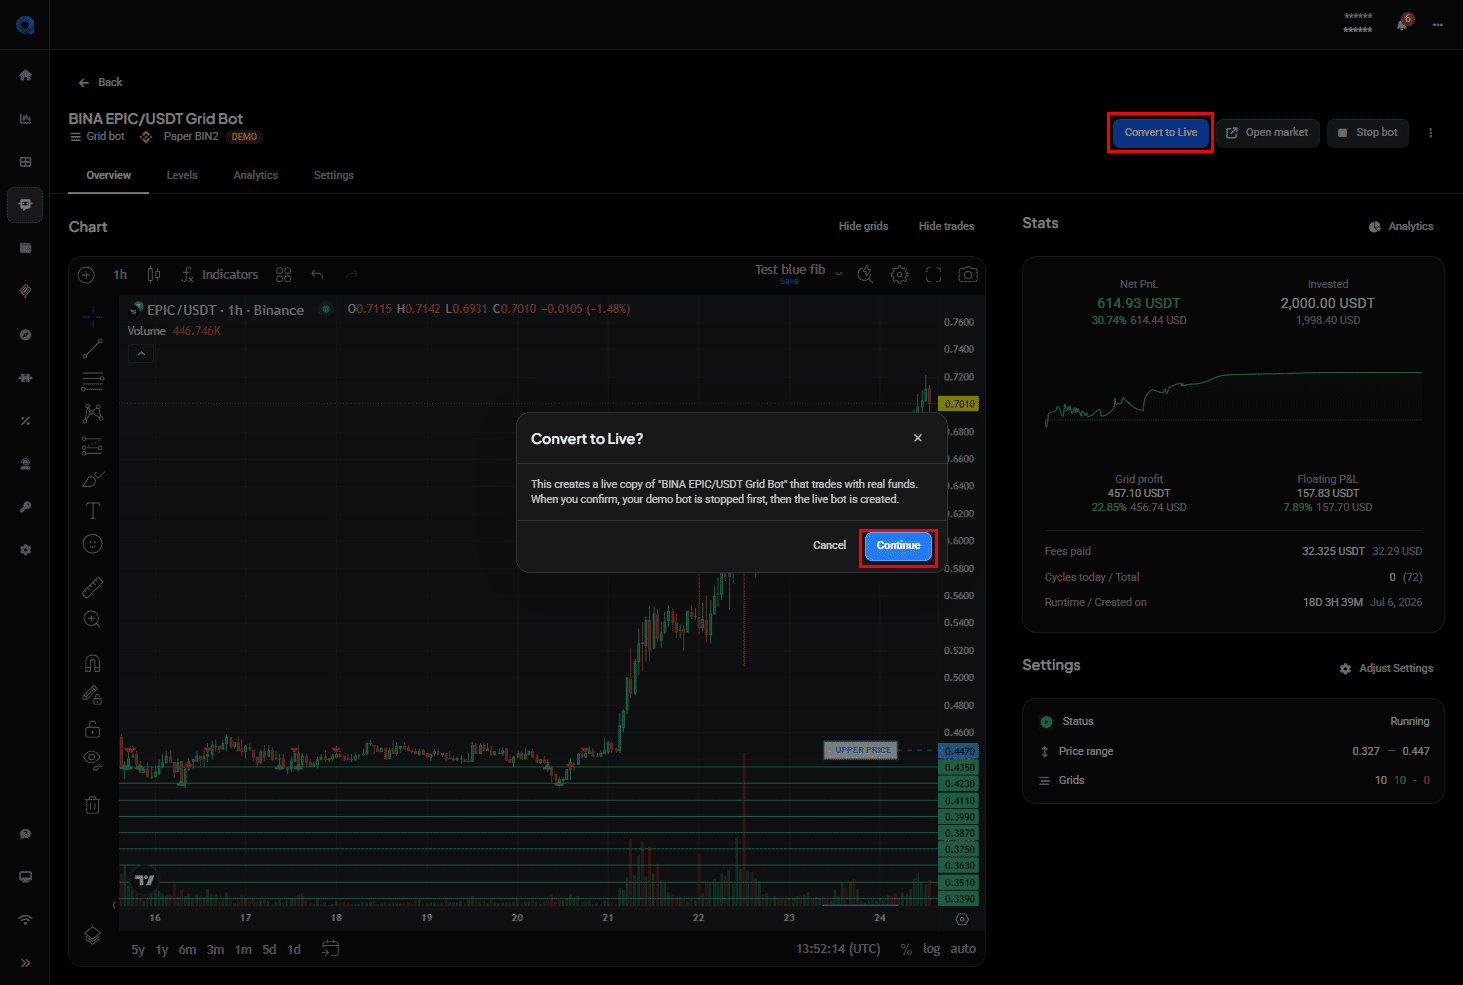Click the Open market button
The width and height of the screenshot is (1463, 985).
[1267, 133]
